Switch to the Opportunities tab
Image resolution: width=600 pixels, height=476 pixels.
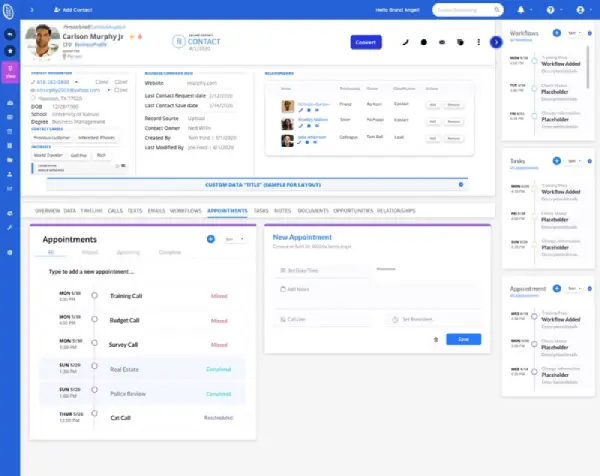click(x=353, y=211)
